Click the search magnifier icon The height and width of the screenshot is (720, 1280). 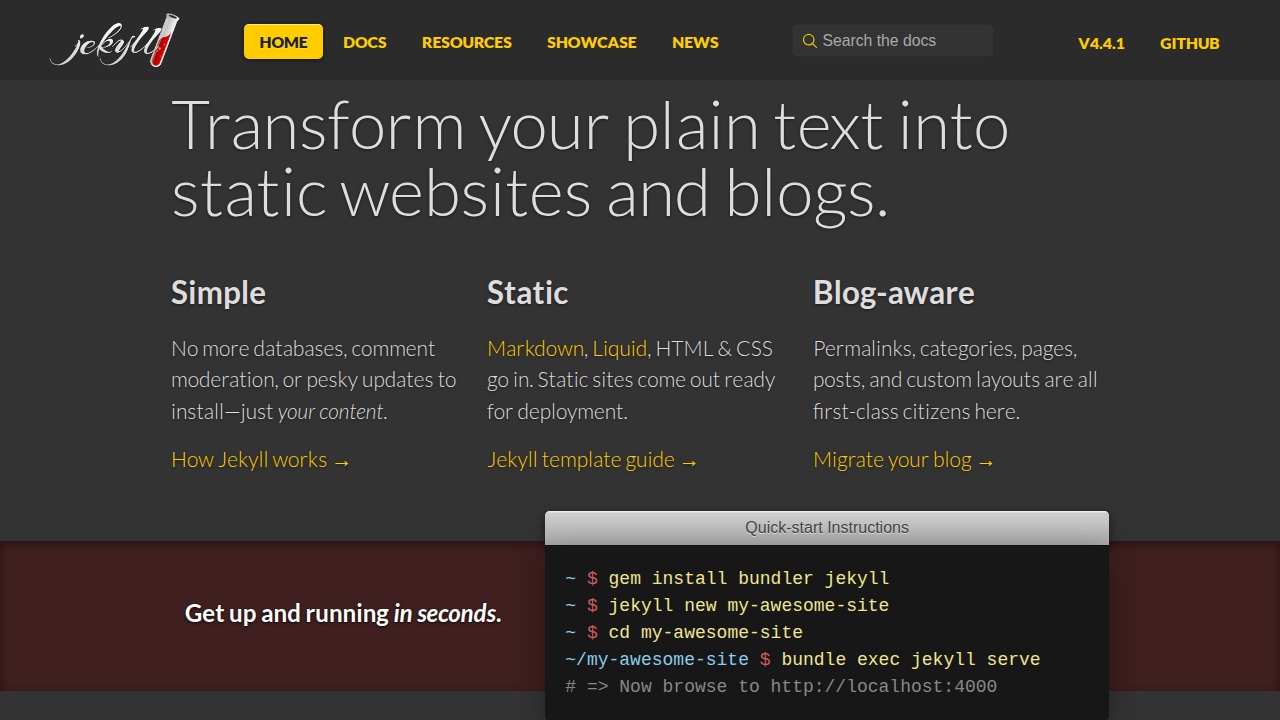pos(809,41)
